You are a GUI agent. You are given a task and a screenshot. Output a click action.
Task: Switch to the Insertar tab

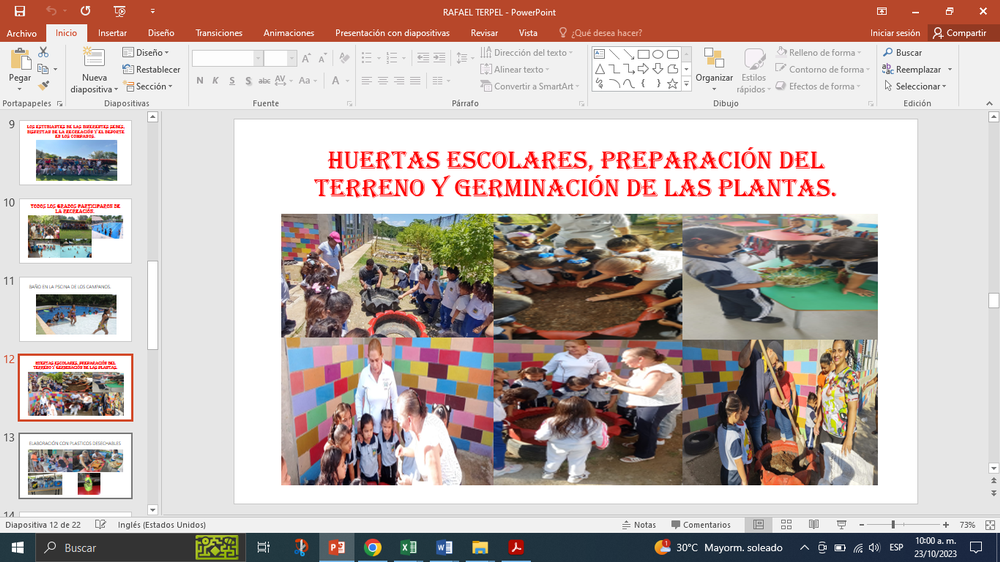pyautogui.click(x=112, y=33)
